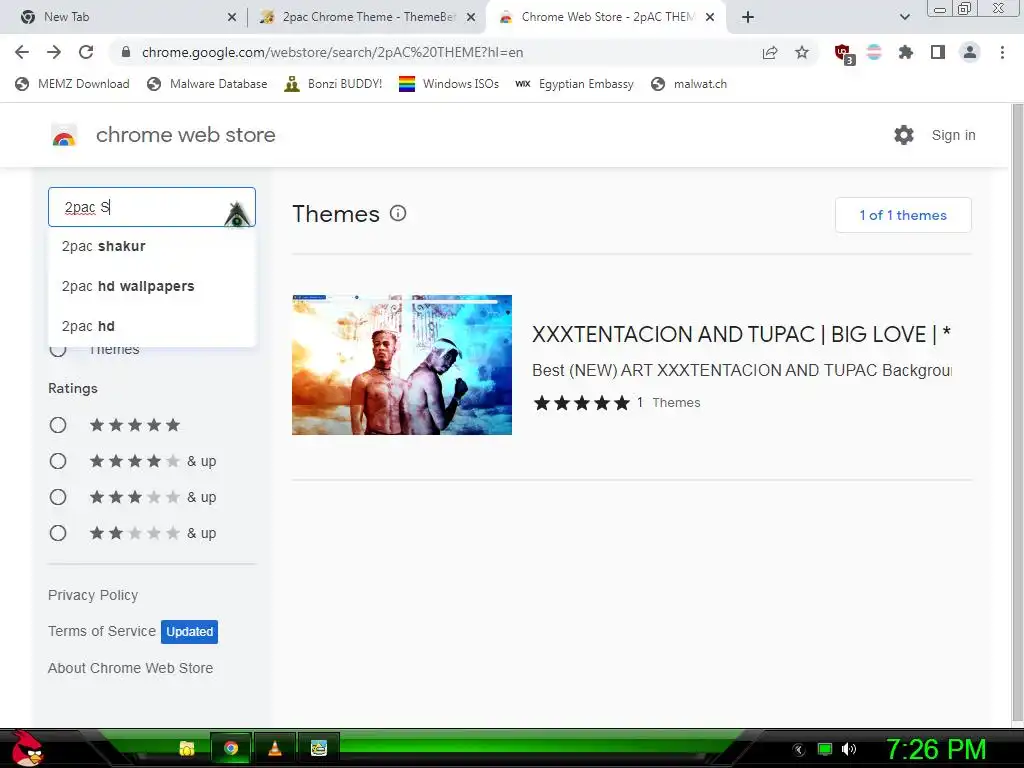This screenshot has height=768, width=1024.
Task: Select the Themes radio button
Action: 58,349
